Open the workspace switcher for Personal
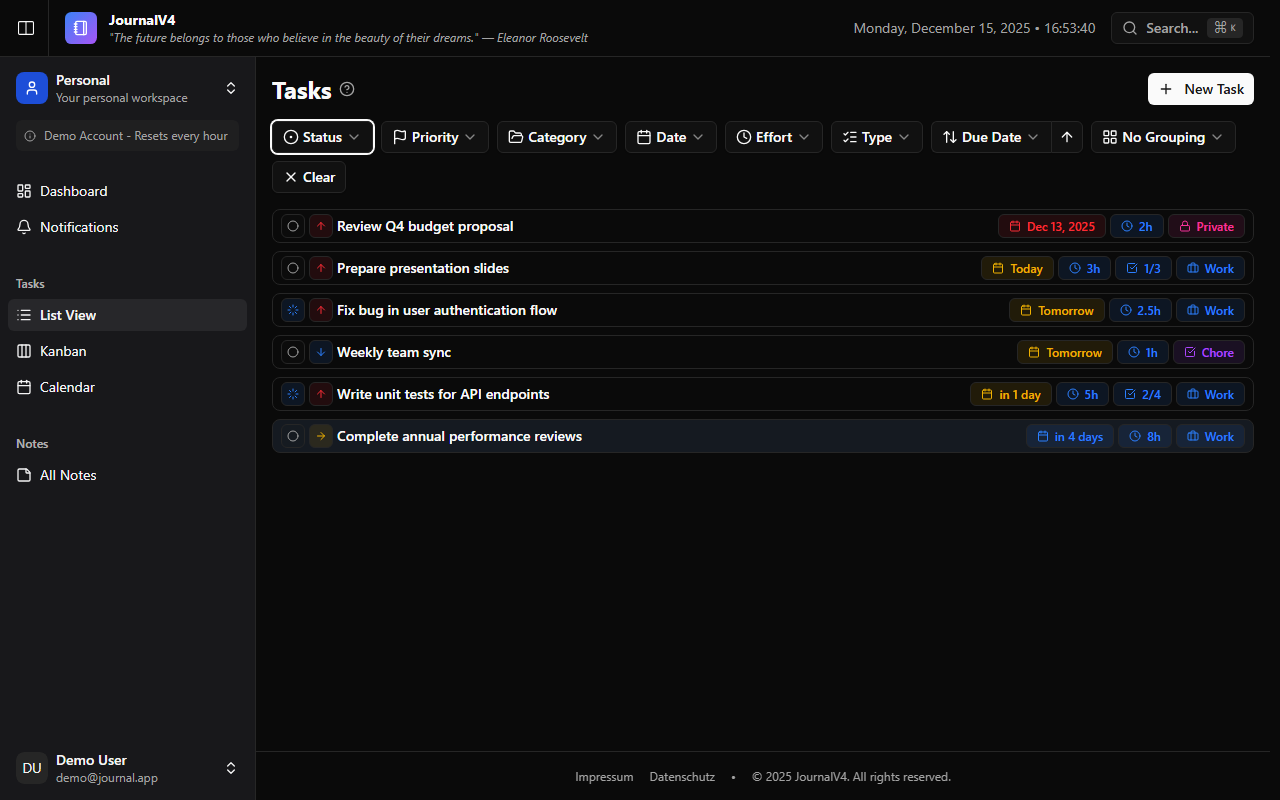Image resolution: width=1280 pixels, height=800 pixels. 231,88
